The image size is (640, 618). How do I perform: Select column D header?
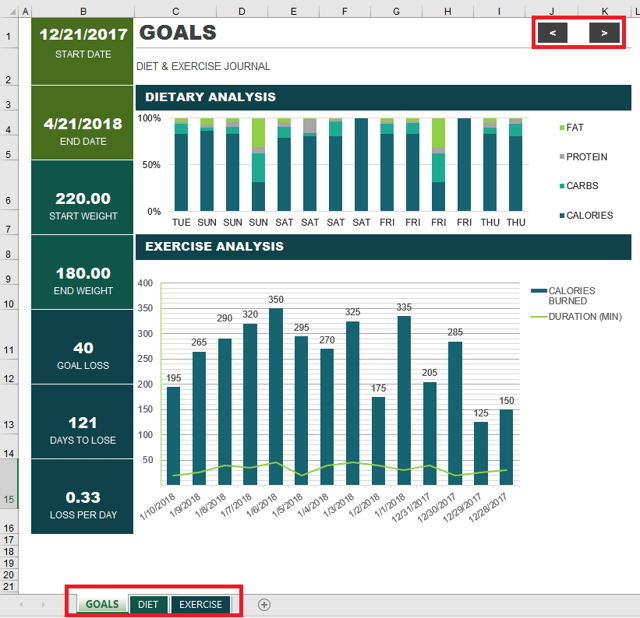click(x=242, y=11)
